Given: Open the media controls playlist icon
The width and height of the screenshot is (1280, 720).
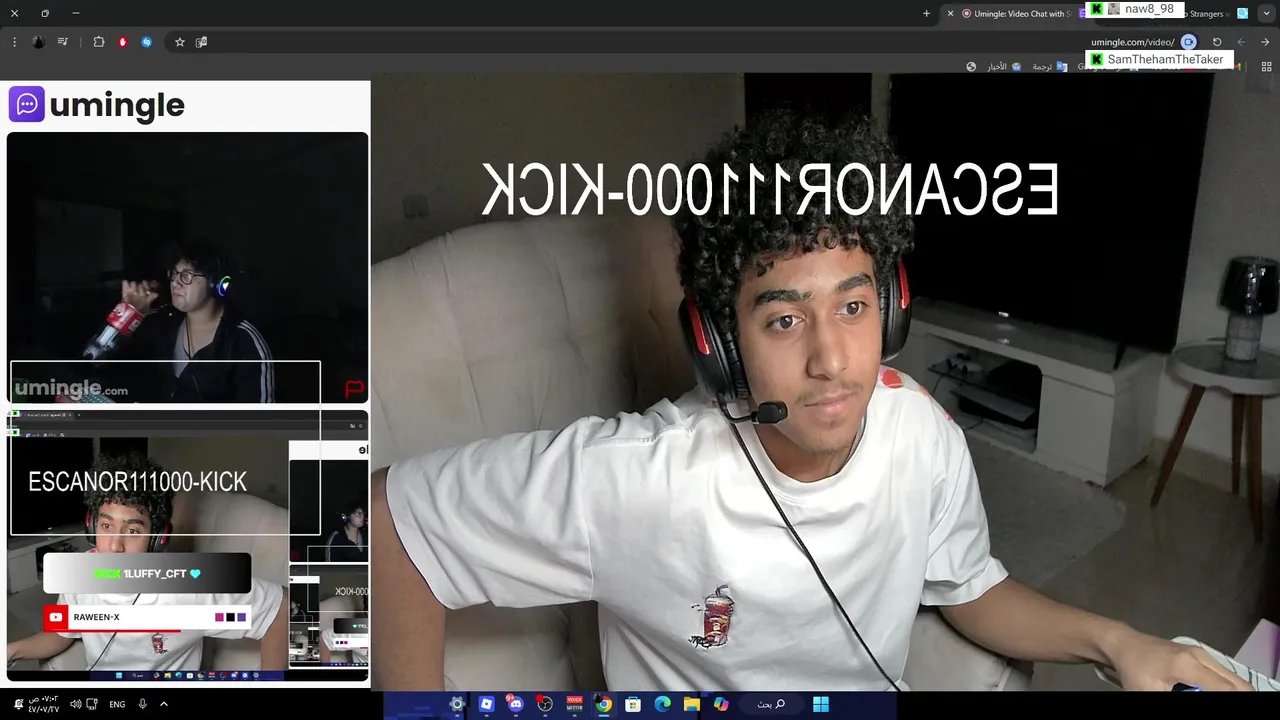Looking at the screenshot, I should click(63, 42).
